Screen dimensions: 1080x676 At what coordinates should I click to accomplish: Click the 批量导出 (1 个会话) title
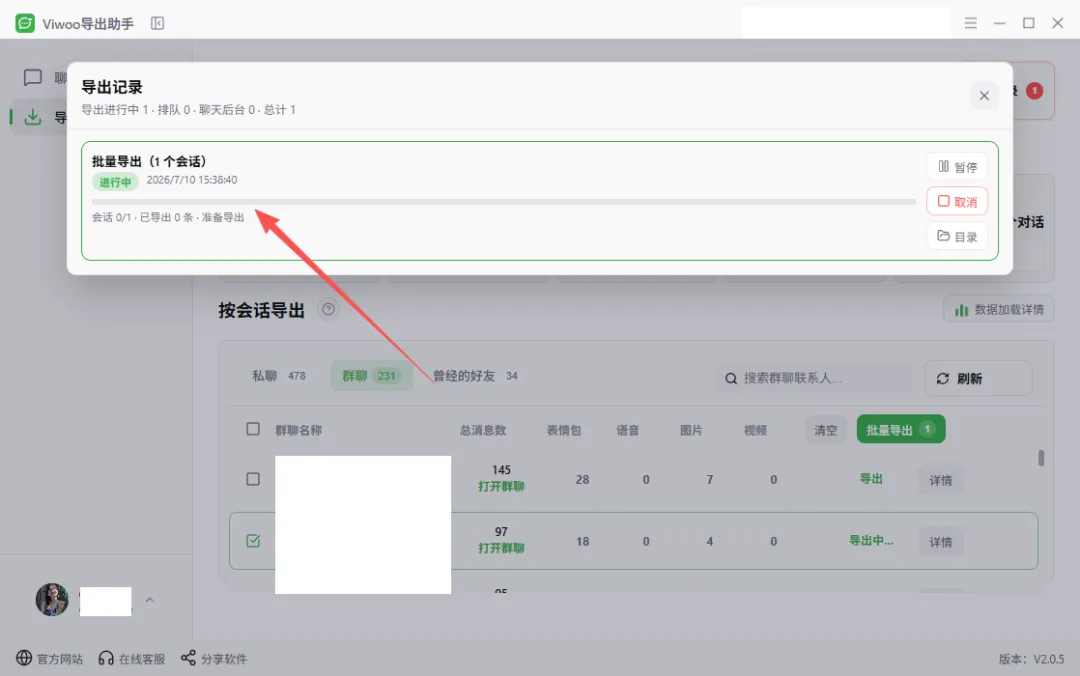pyautogui.click(x=149, y=161)
